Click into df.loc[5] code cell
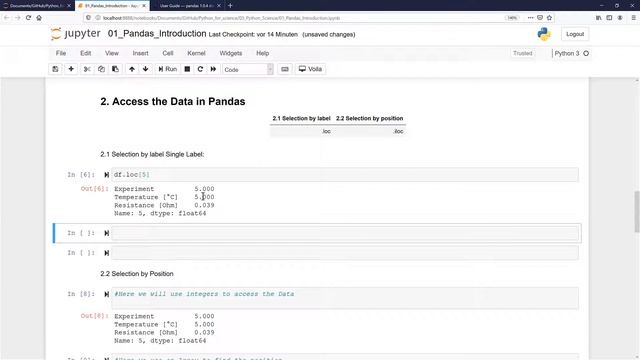The width and height of the screenshot is (640, 360). (345, 175)
